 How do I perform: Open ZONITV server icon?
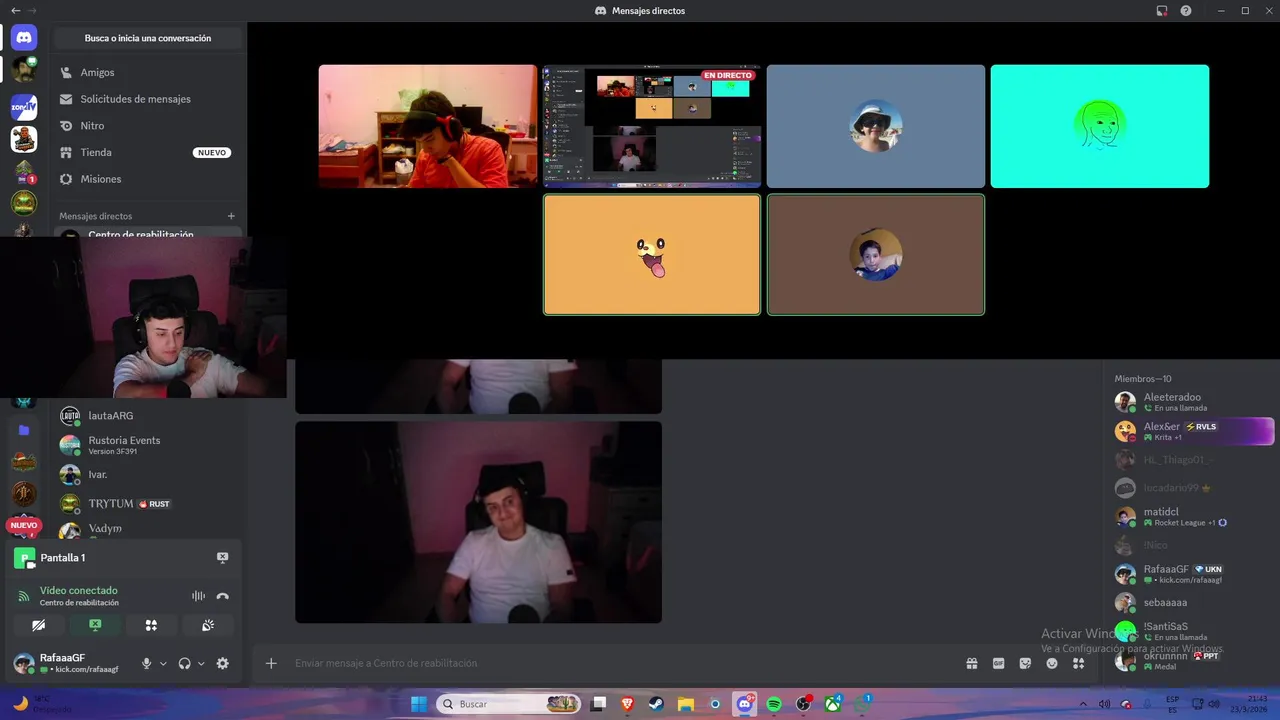point(24,106)
